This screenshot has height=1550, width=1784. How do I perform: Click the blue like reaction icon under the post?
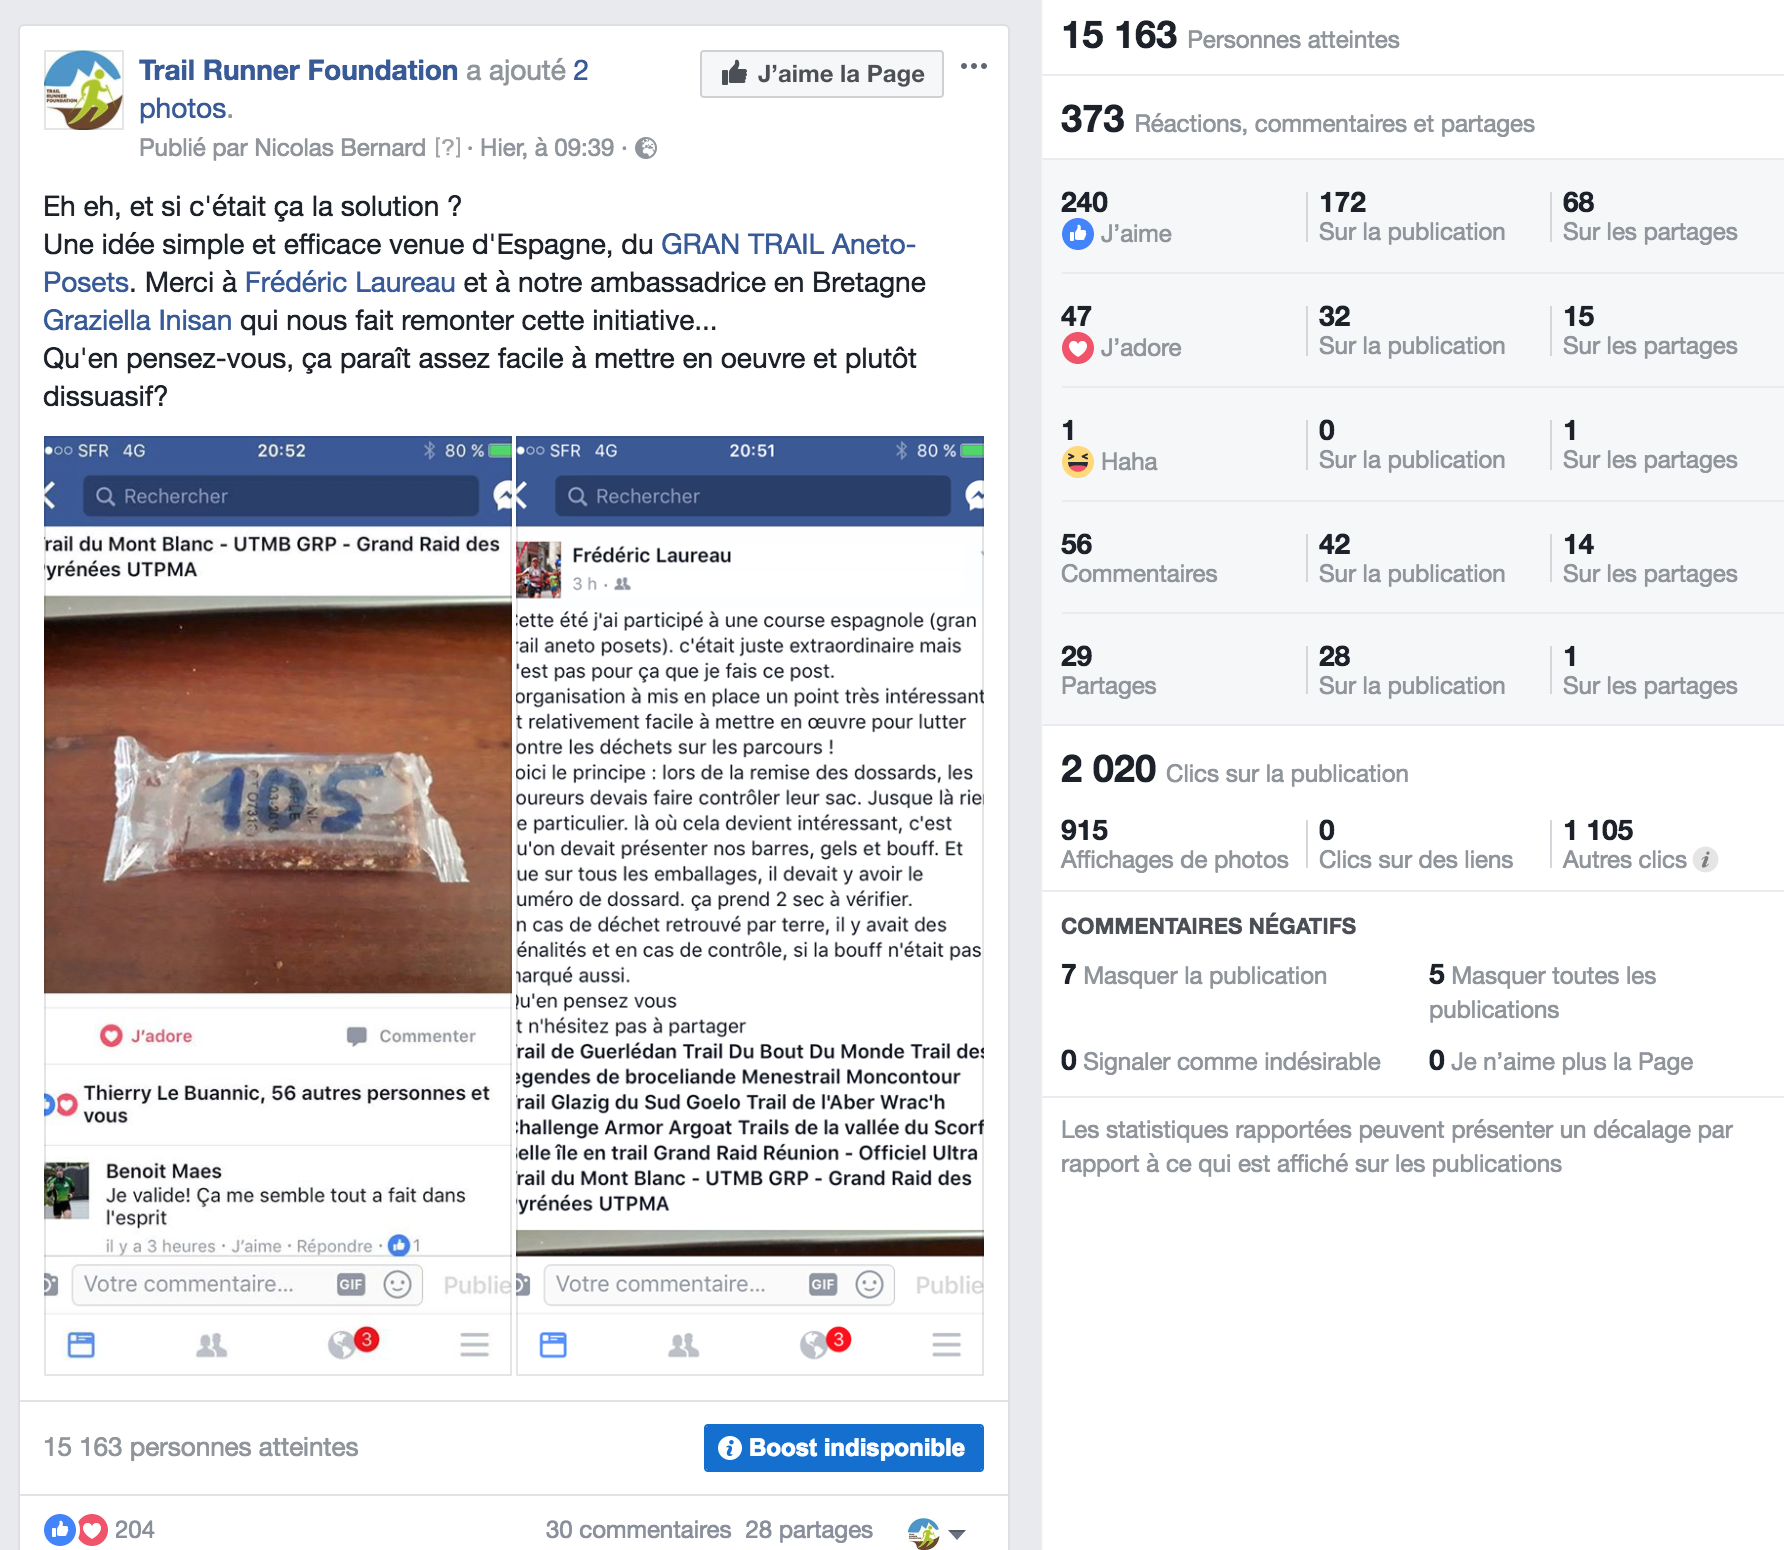point(60,1529)
